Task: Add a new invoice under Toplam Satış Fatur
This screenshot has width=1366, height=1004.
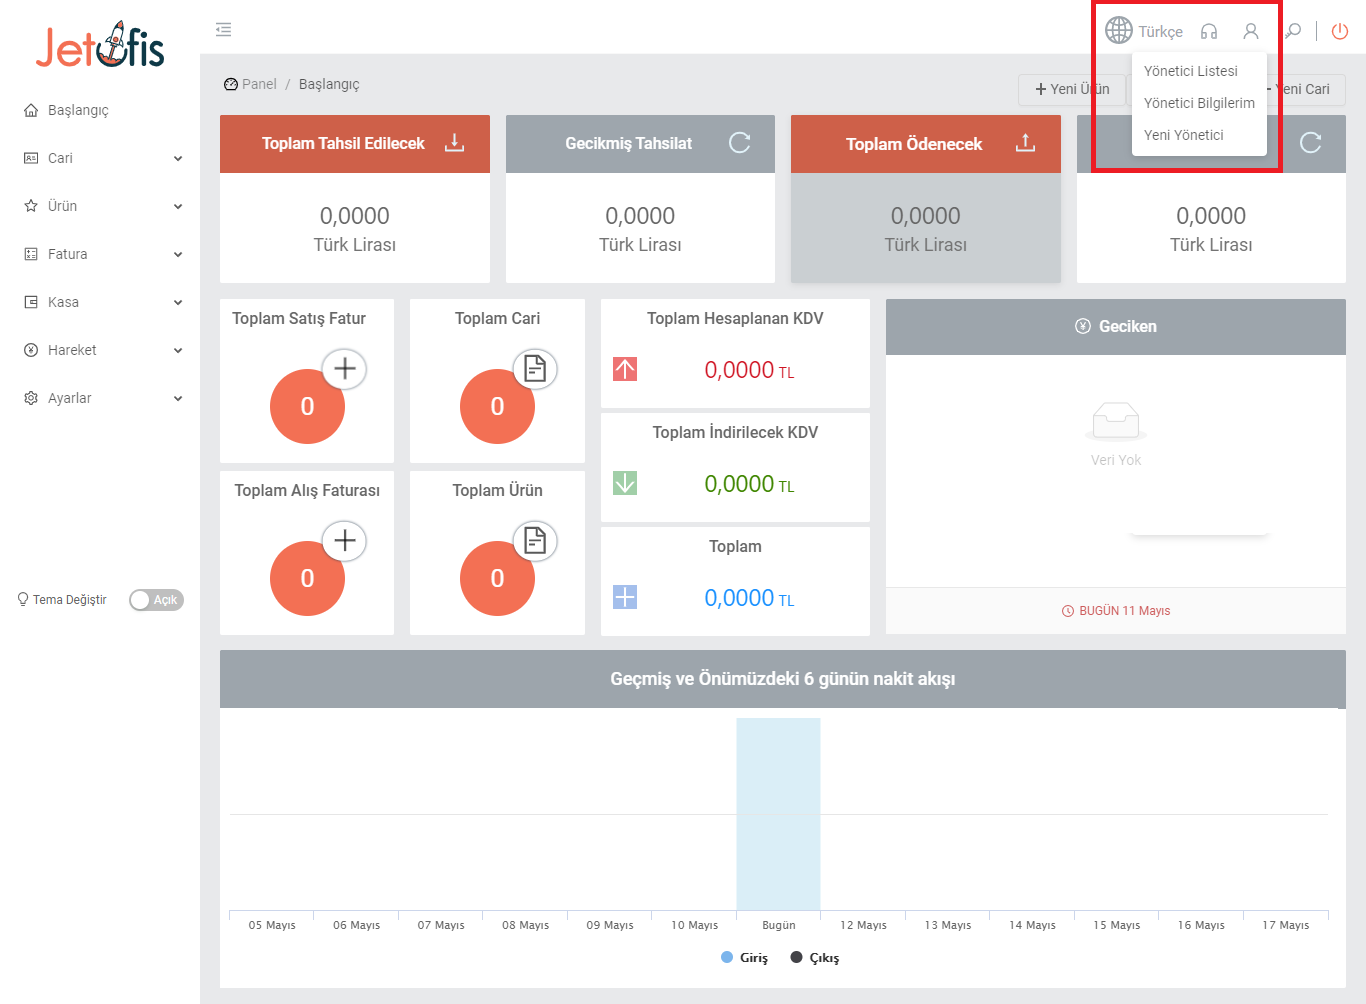Action: (x=345, y=368)
